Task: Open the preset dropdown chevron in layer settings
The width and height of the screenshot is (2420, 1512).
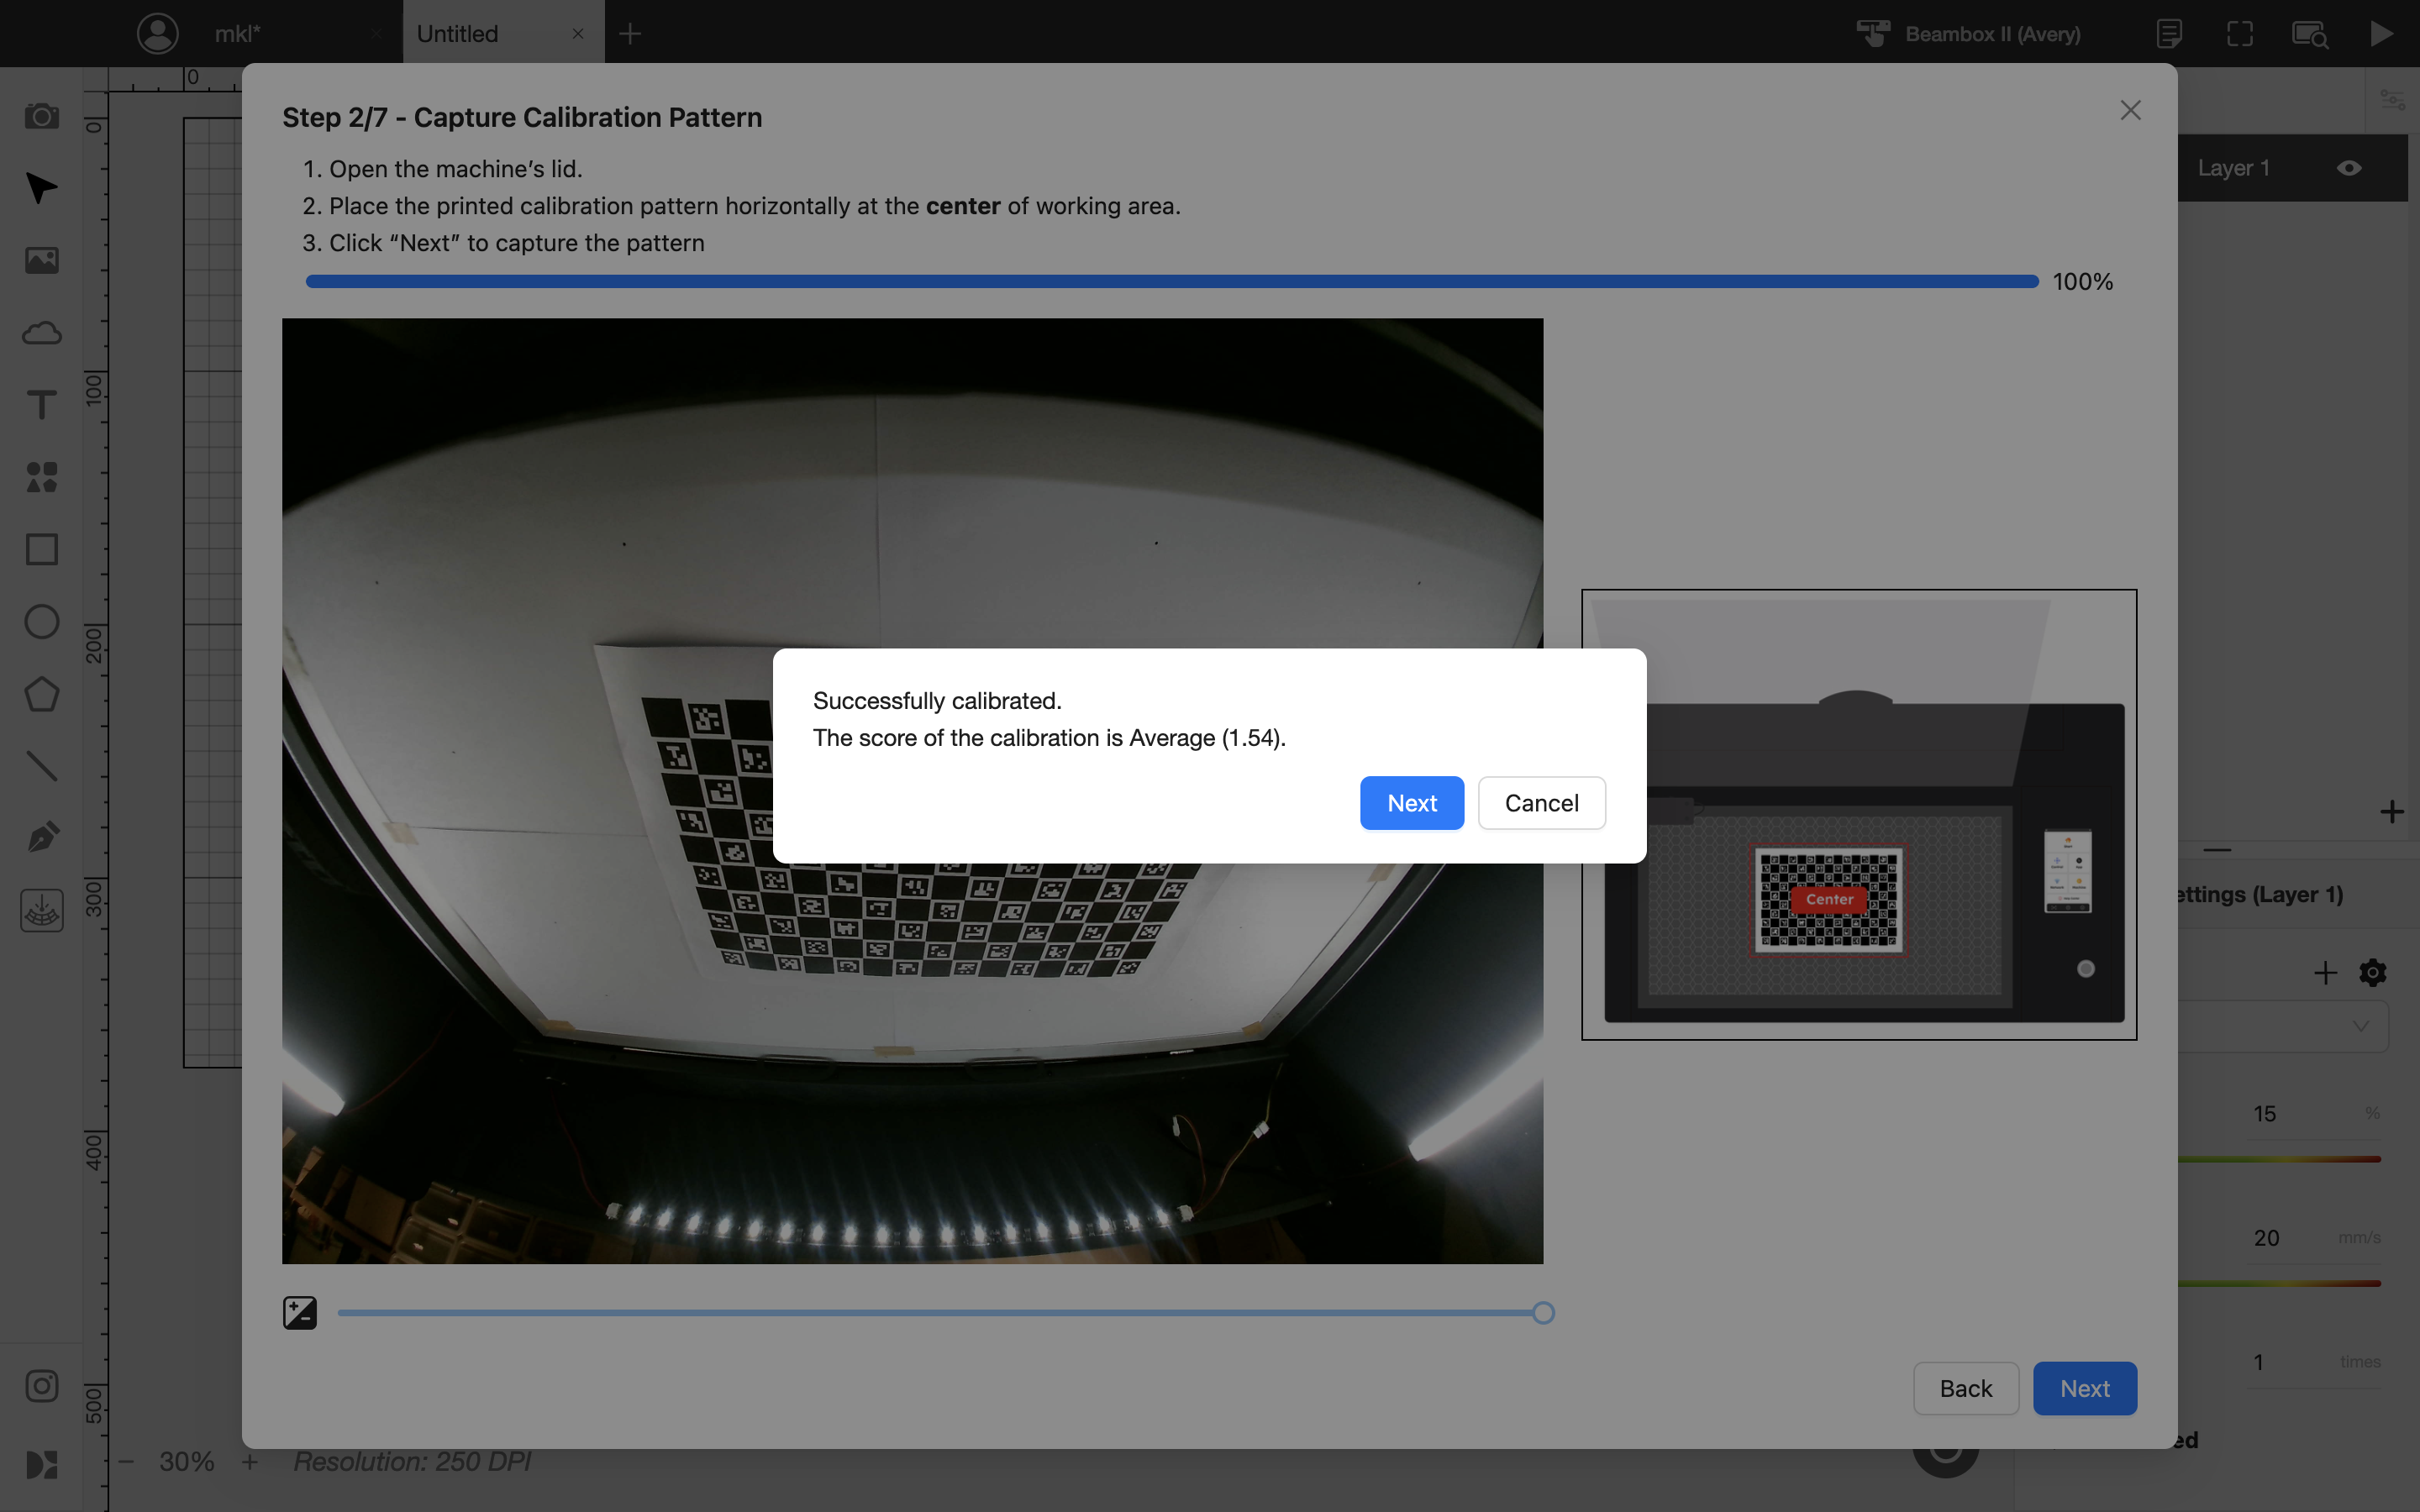Action: click(x=2361, y=1026)
